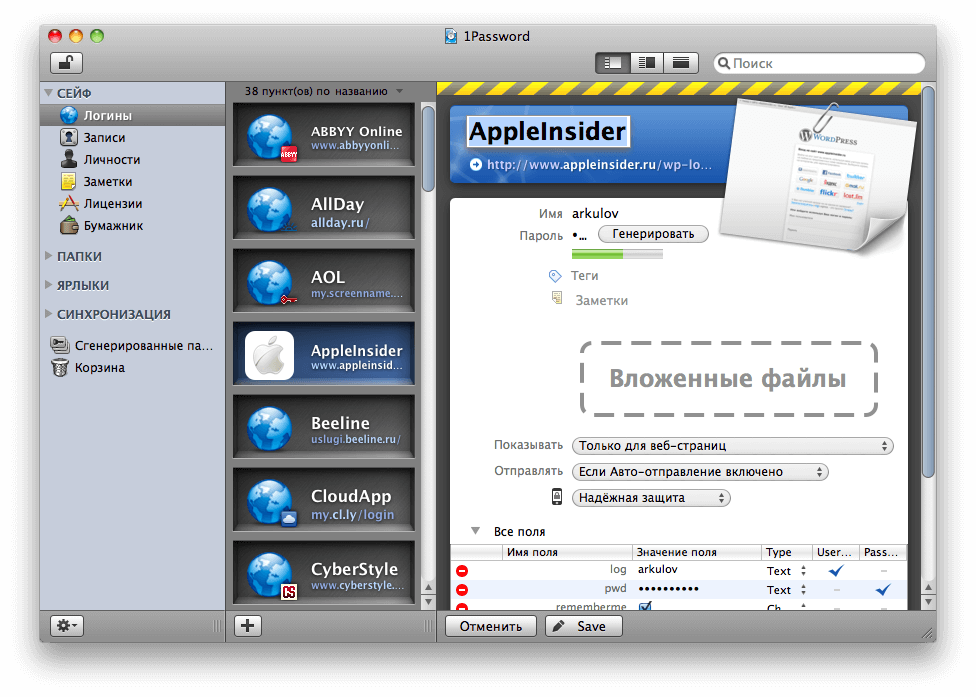The image size is (976, 697).
Task: Click the username value arkulov
Action: click(x=595, y=213)
